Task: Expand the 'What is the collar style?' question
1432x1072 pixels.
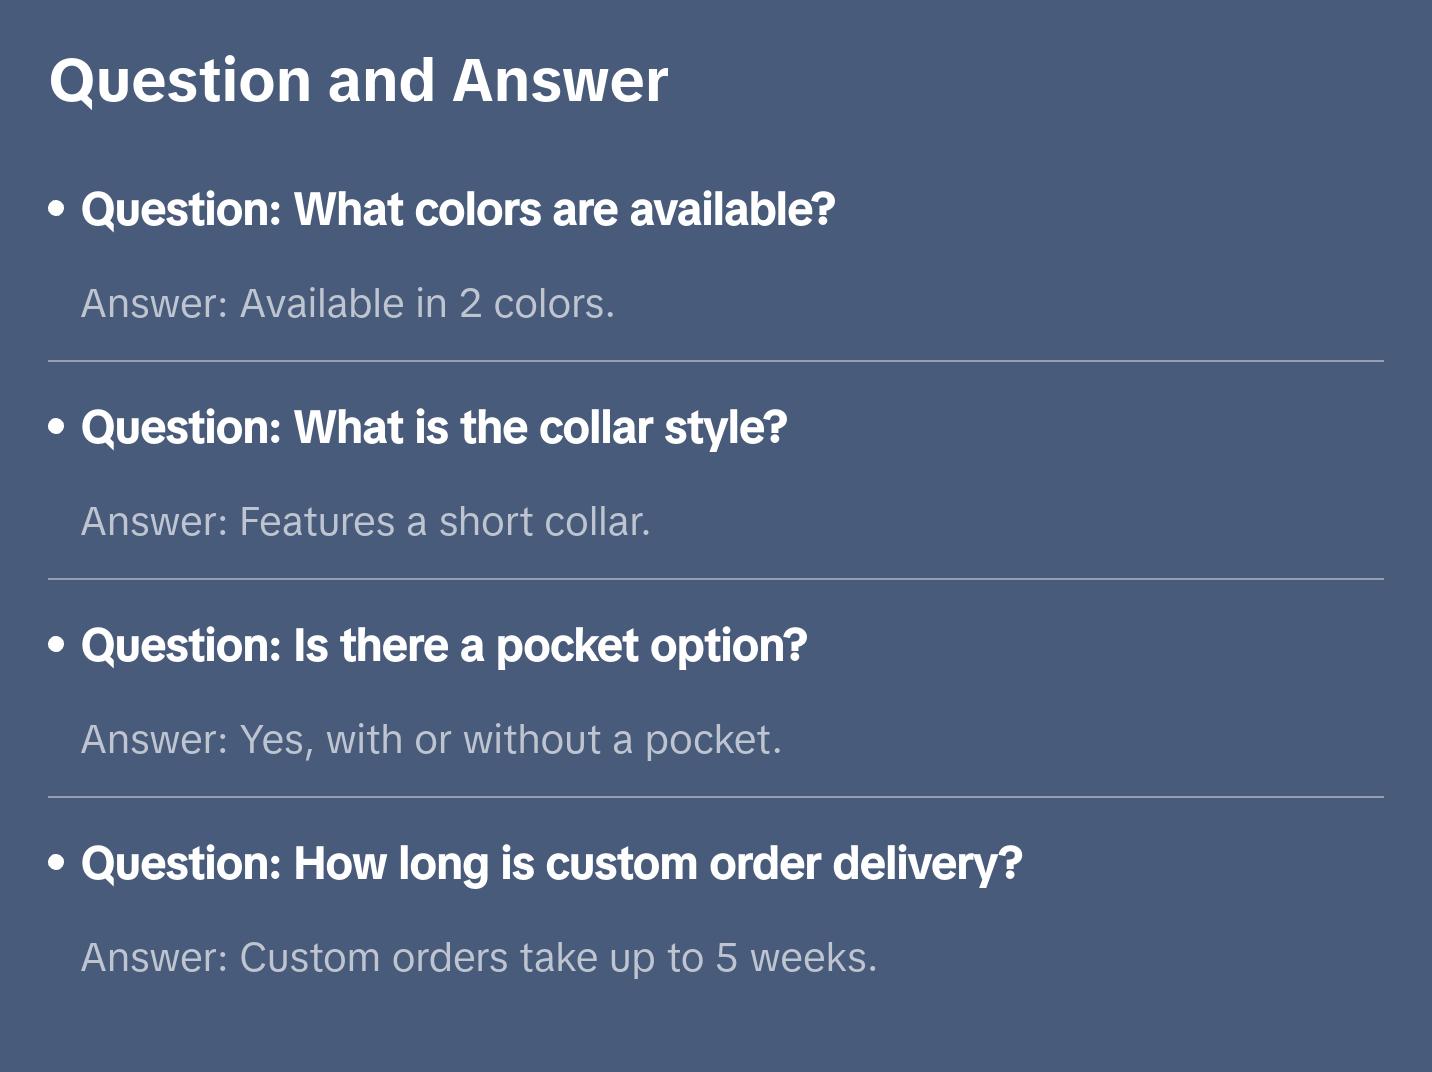Action: 433,428
